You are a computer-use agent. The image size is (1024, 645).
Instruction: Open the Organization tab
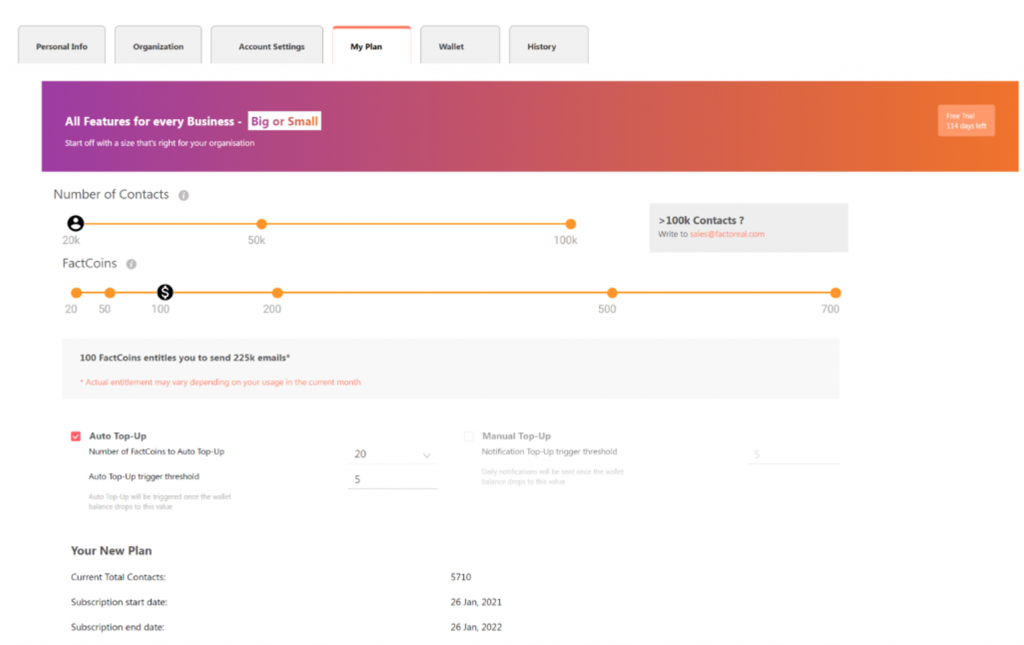[158, 46]
